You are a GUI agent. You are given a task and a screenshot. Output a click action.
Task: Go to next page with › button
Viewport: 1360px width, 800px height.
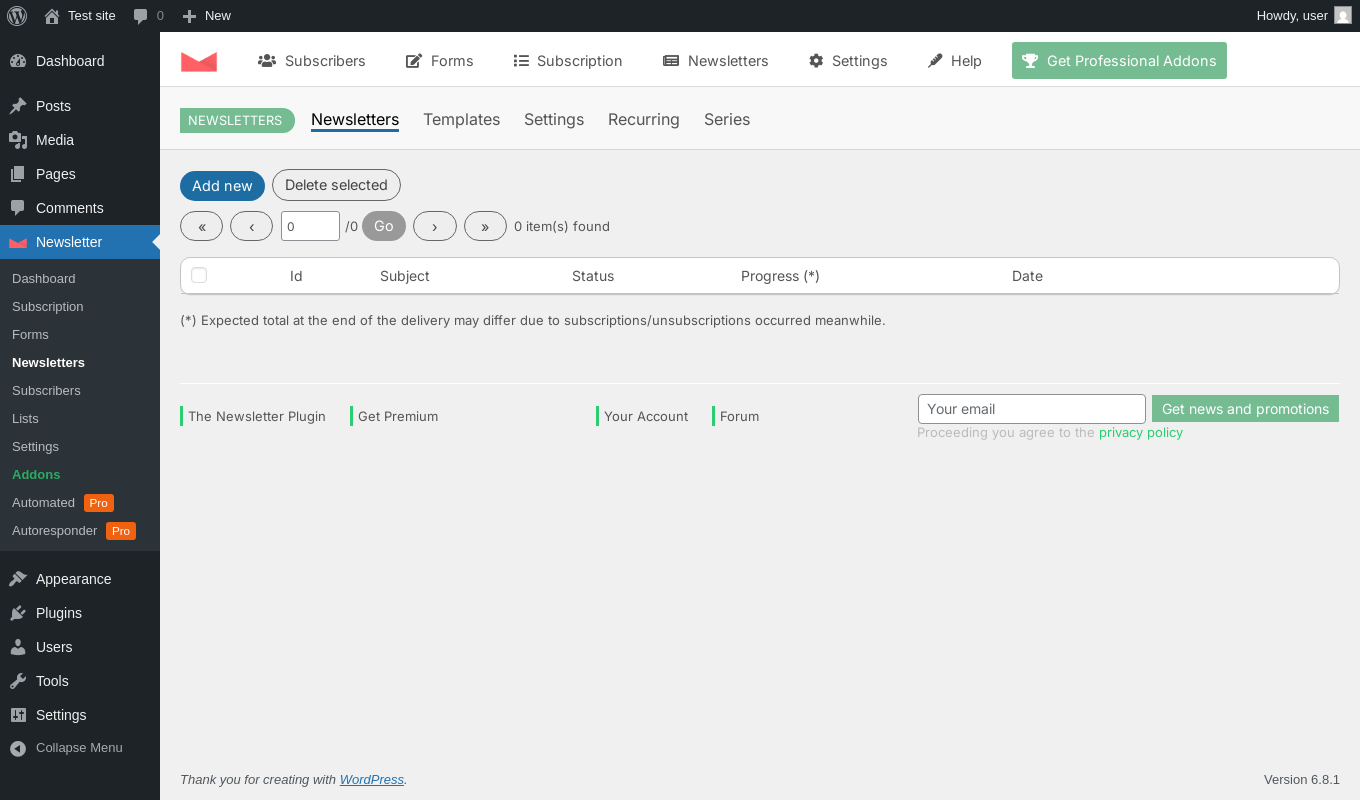[435, 226]
